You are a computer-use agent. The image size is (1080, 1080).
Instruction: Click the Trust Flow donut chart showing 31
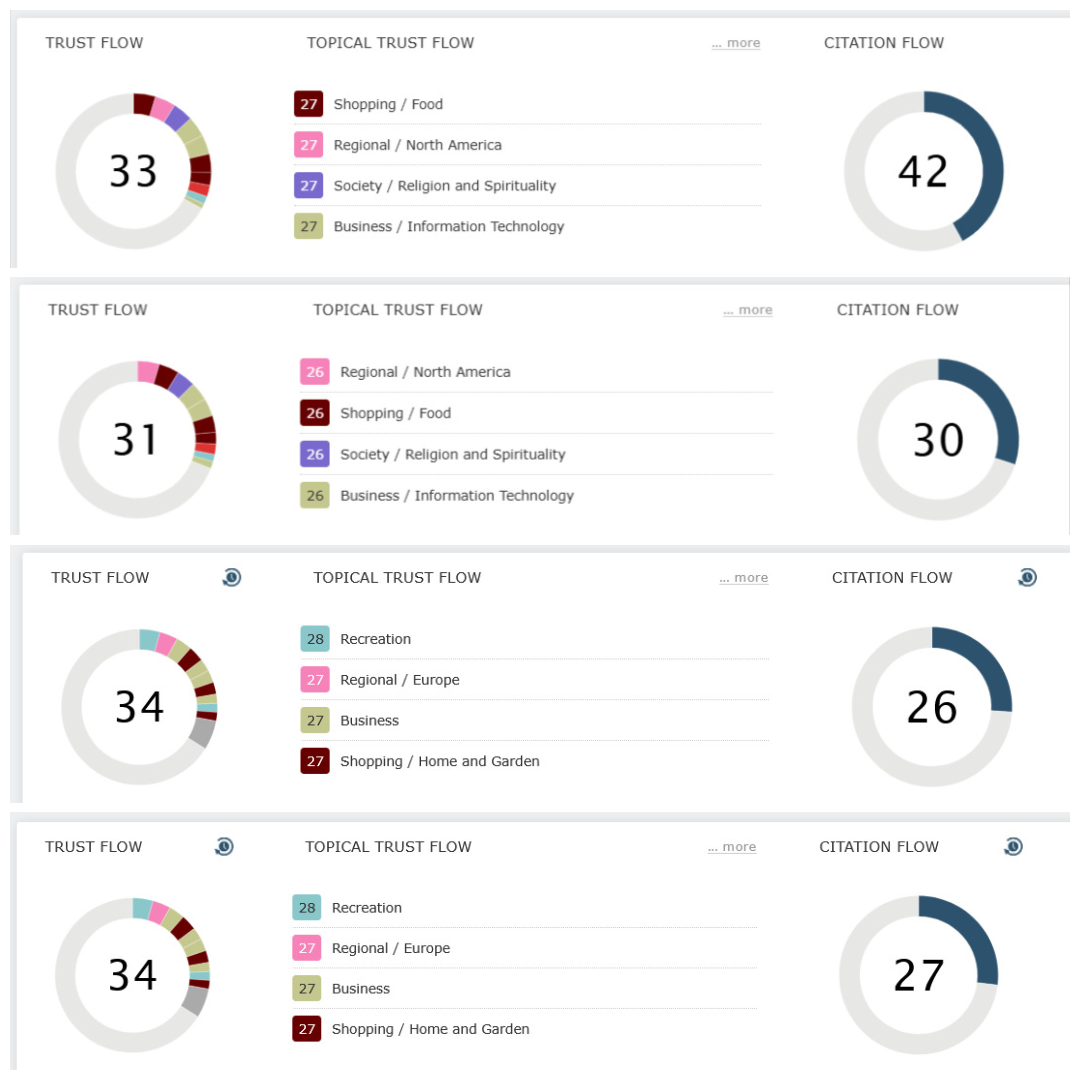point(136,439)
